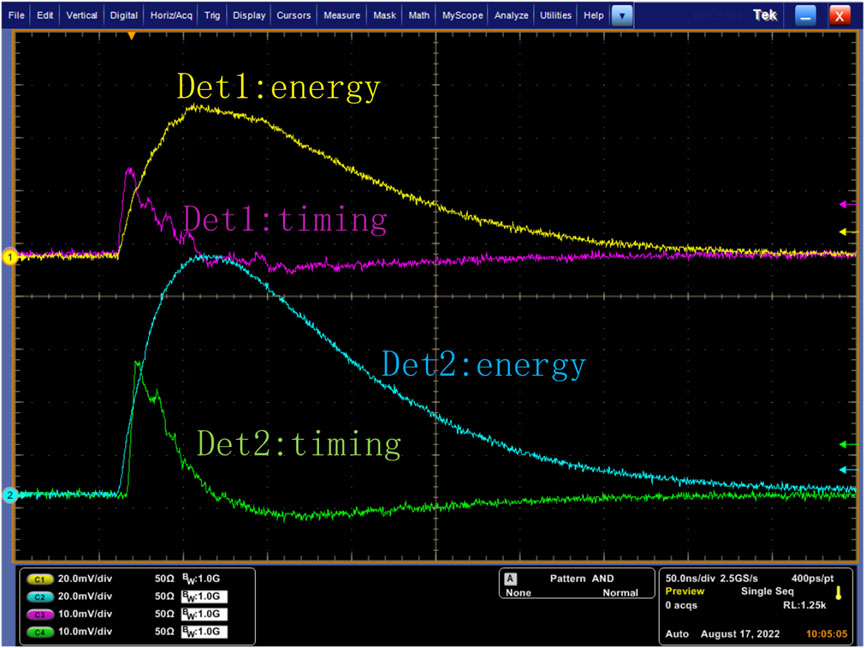Image resolution: width=865 pixels, height=648 pixels.
Task: Click the Normal trigger mode readout
Action: [620, 593]
